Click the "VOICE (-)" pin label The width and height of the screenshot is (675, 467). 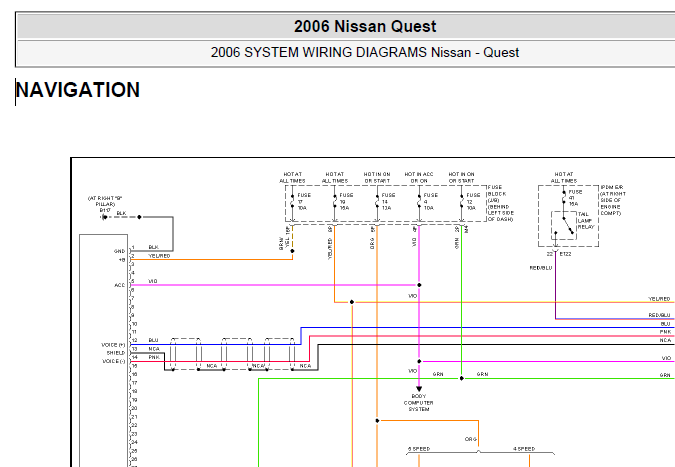pos(113,361)
